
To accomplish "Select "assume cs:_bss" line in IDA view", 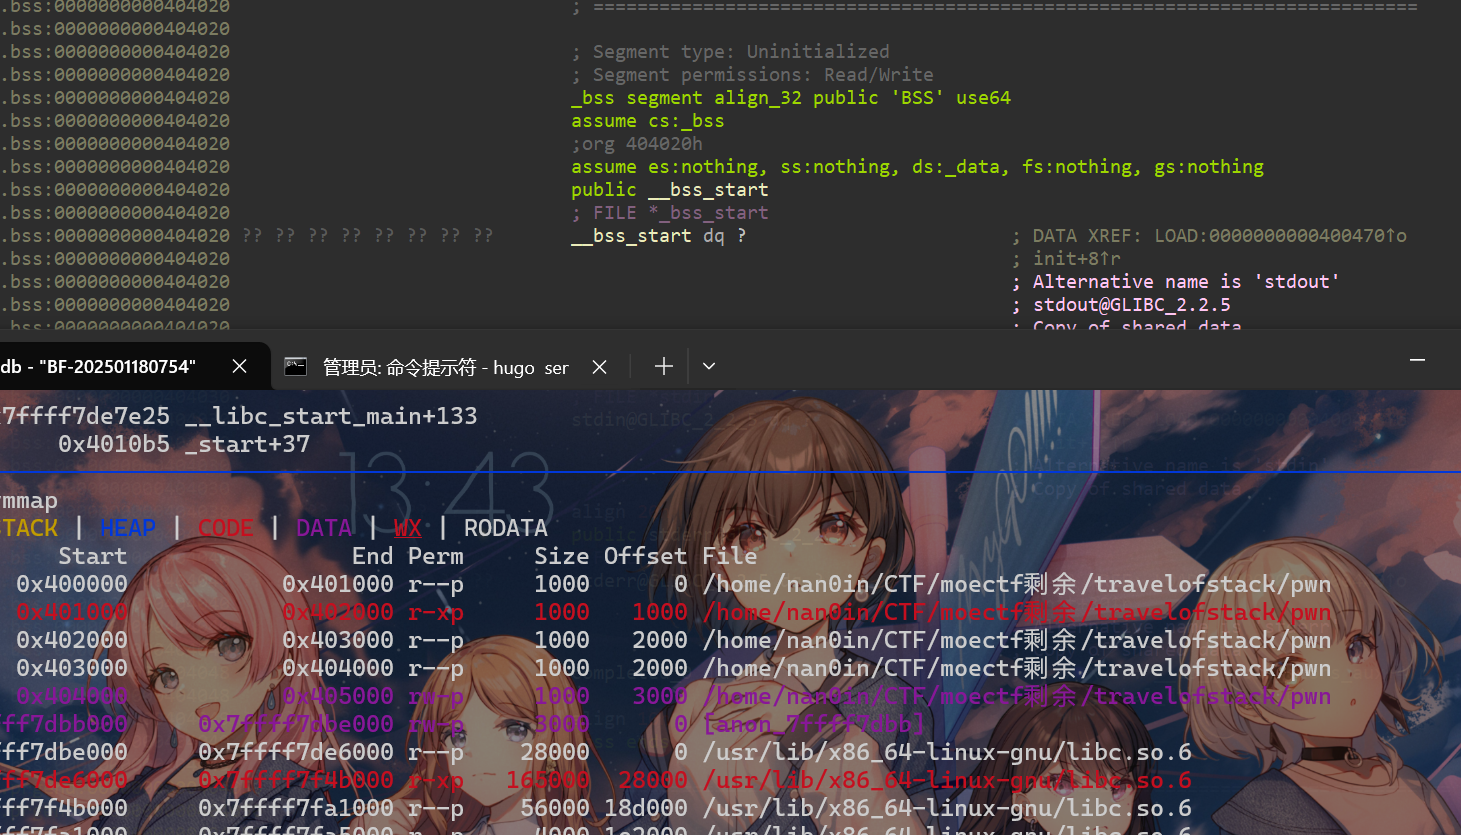I will point(647,121).
